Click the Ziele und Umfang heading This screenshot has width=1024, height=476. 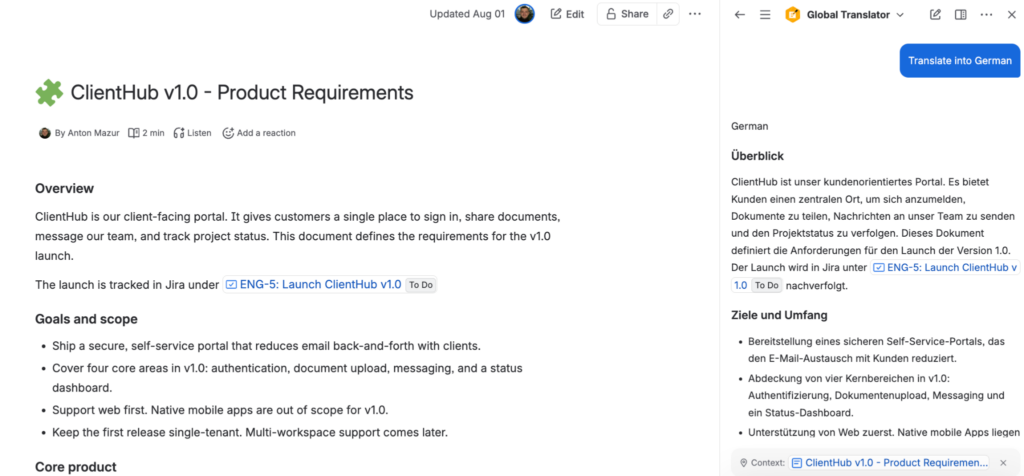coord(780,315)
